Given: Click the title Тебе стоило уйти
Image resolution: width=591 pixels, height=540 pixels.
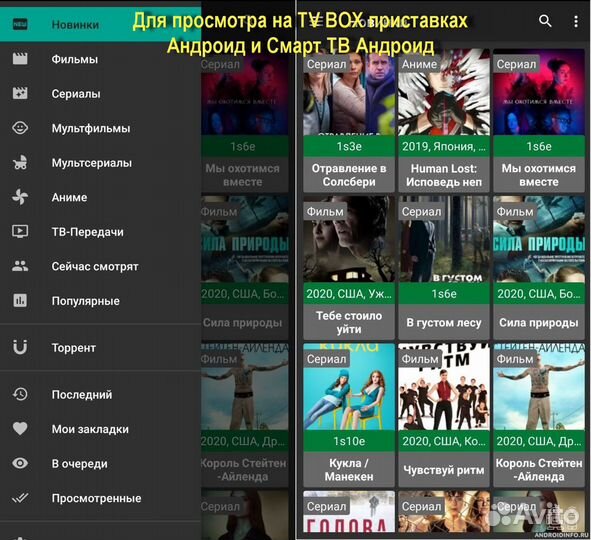Looking at the screenshot, I should coord(349,322).
